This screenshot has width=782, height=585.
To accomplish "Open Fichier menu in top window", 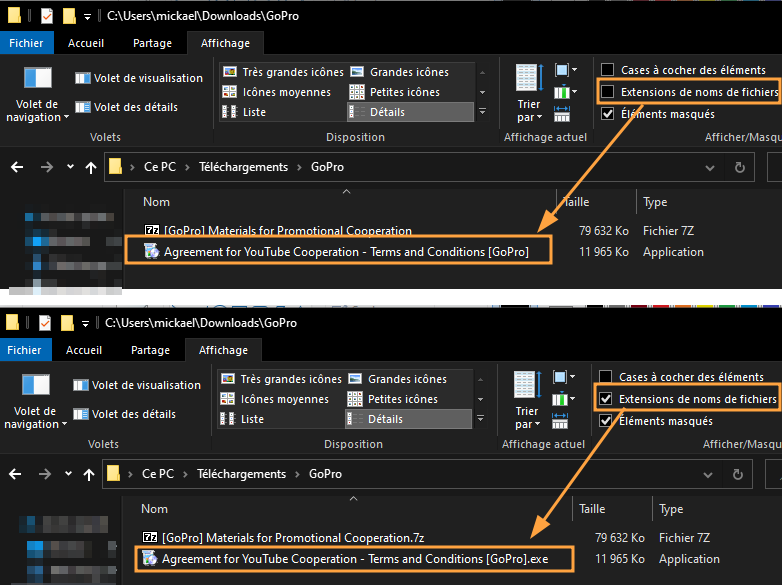I will (26, 43).
